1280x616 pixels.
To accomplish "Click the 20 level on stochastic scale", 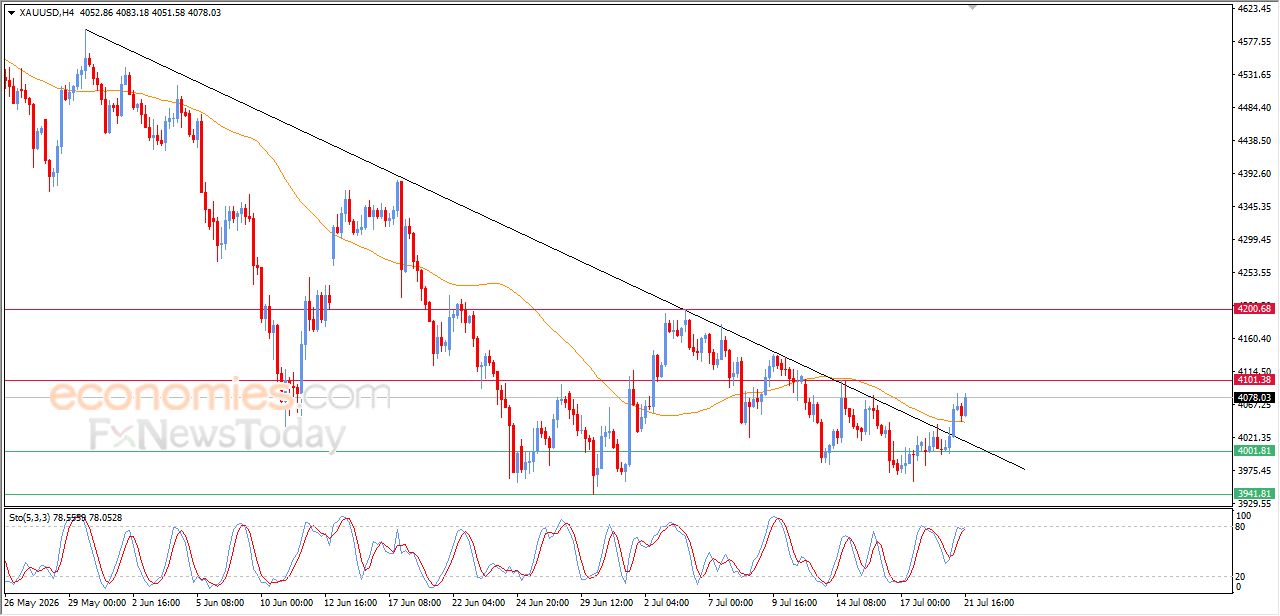I will pyautogui.click(x=1243, y=575).
